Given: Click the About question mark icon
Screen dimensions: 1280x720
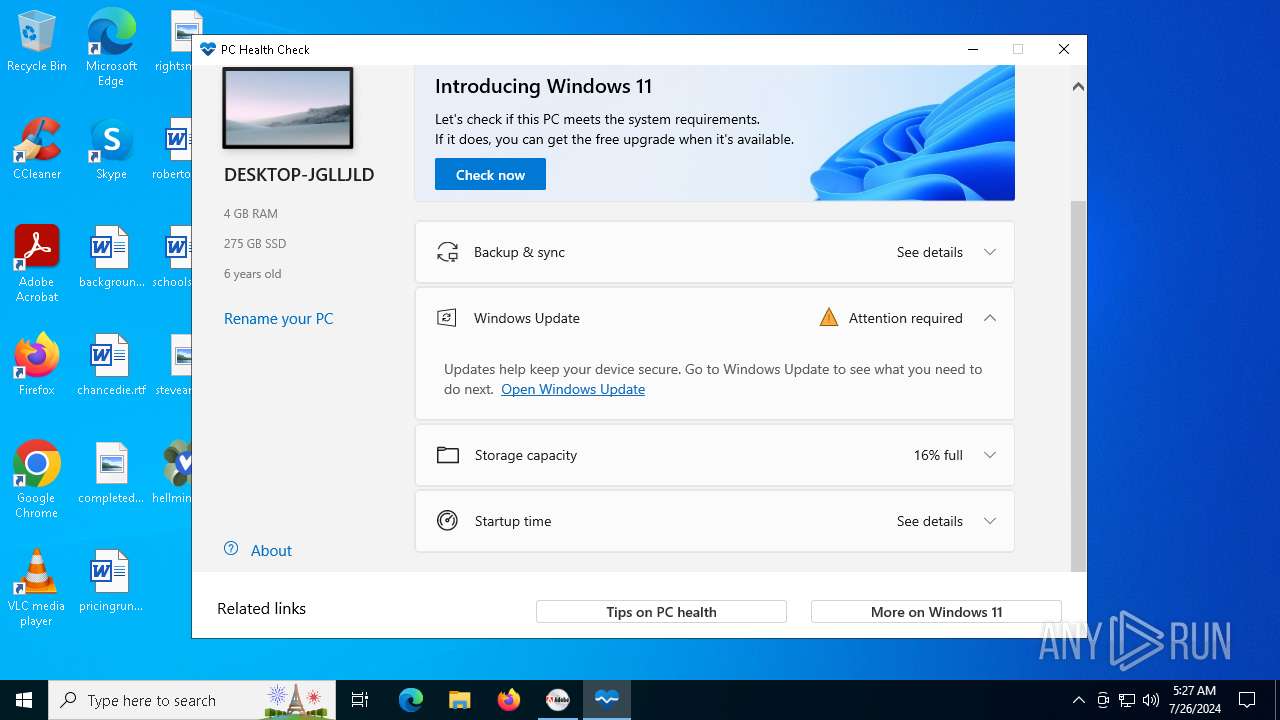Looking at the screenshot, I should click(x=231, y=549).
